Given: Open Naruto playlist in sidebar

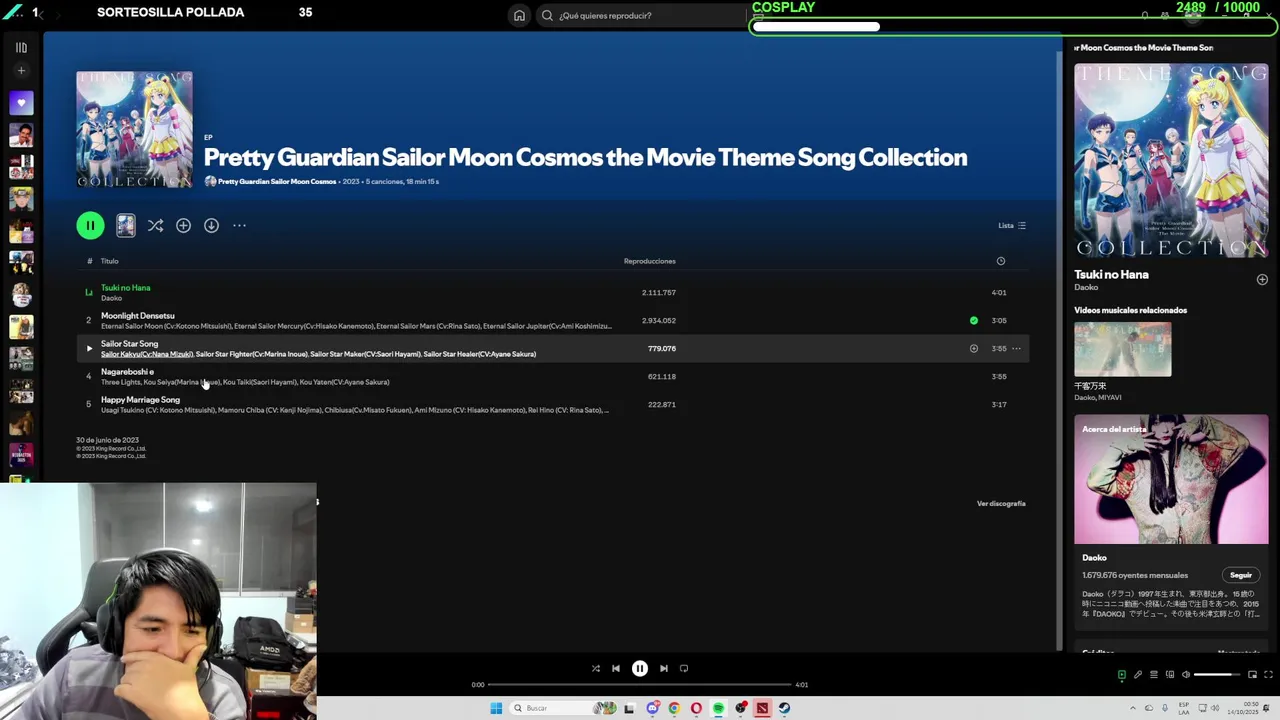Looking at the screenshot, I should (21, 199).
